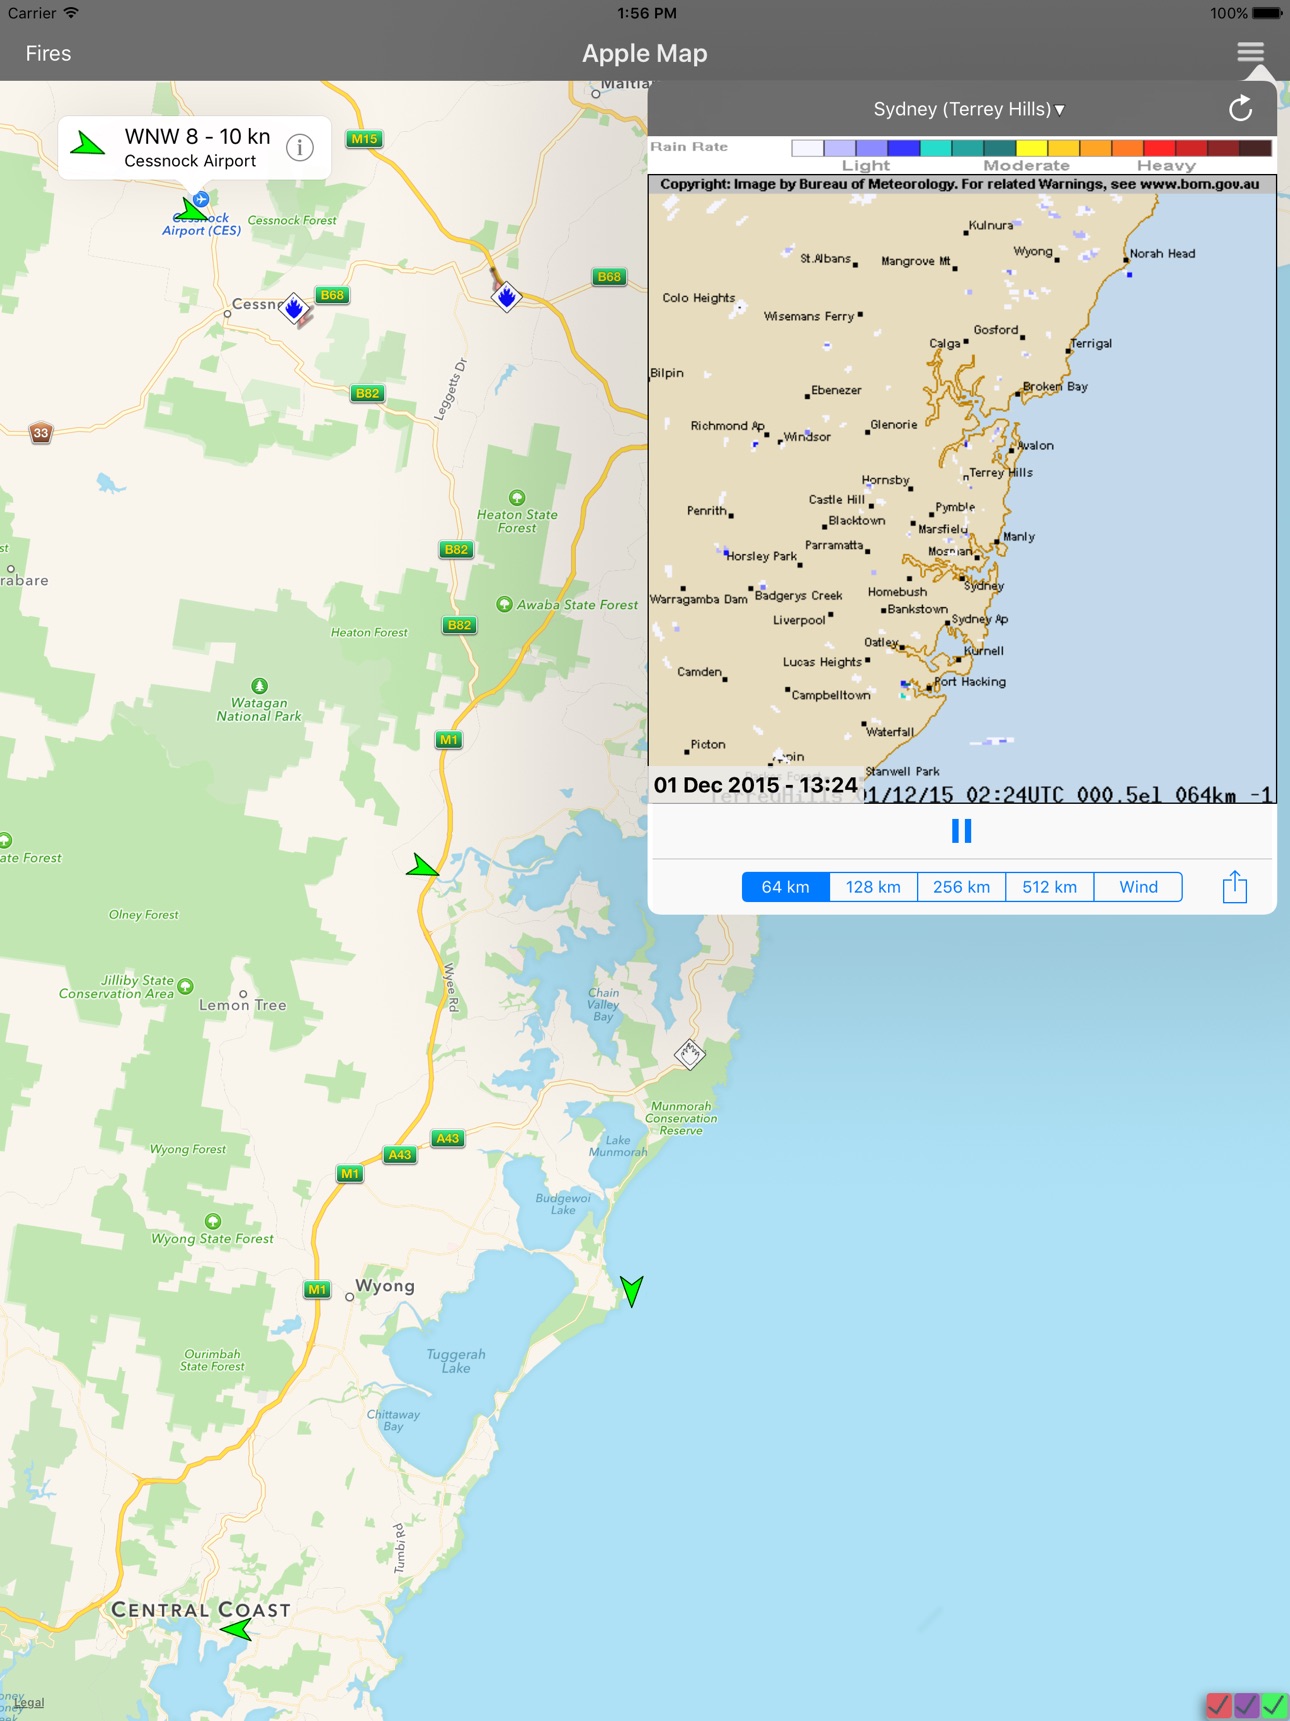Tap the Cessnock Airport wind arrow on the map

click(x=191, y=209)
